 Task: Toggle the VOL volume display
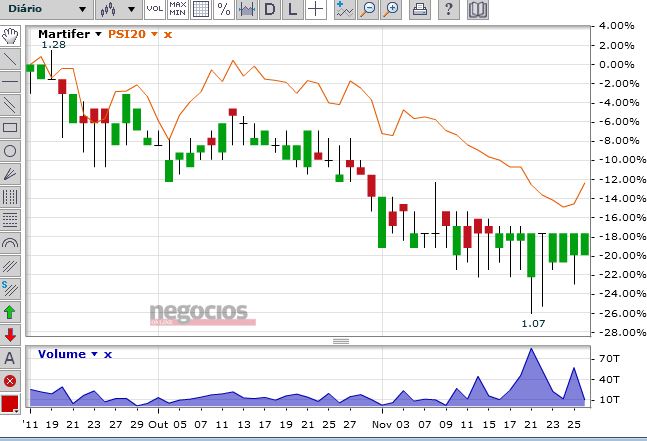tap(155, 9)
